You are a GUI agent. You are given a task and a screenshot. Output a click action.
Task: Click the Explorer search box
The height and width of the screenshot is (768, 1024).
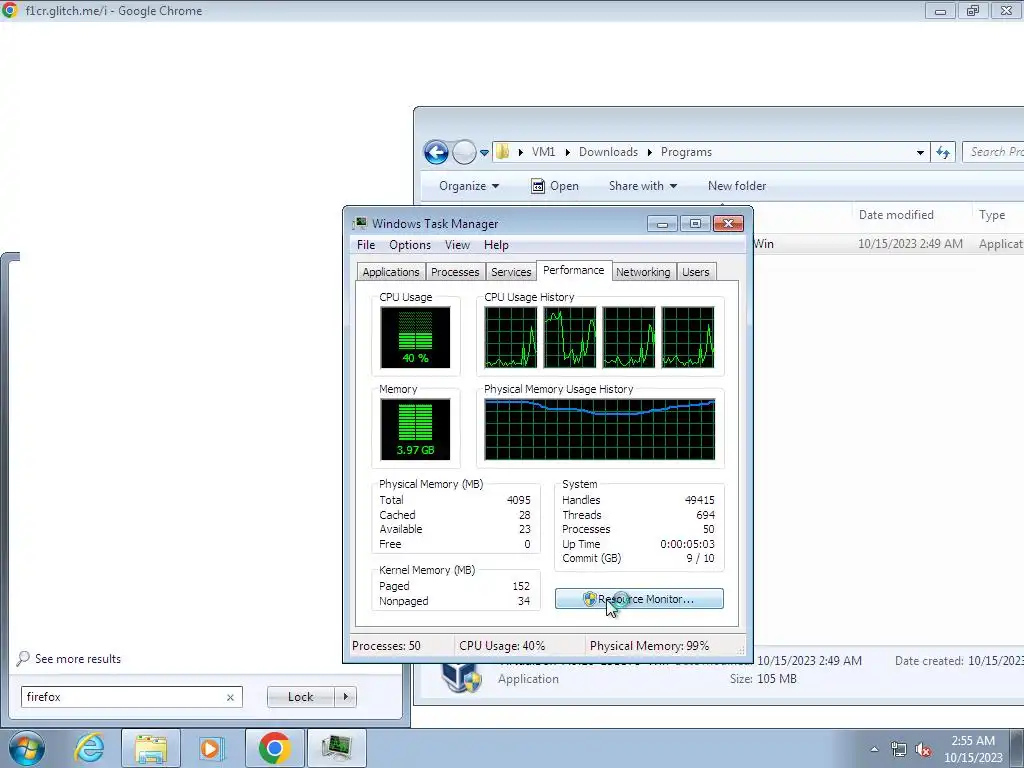point(993,152)
